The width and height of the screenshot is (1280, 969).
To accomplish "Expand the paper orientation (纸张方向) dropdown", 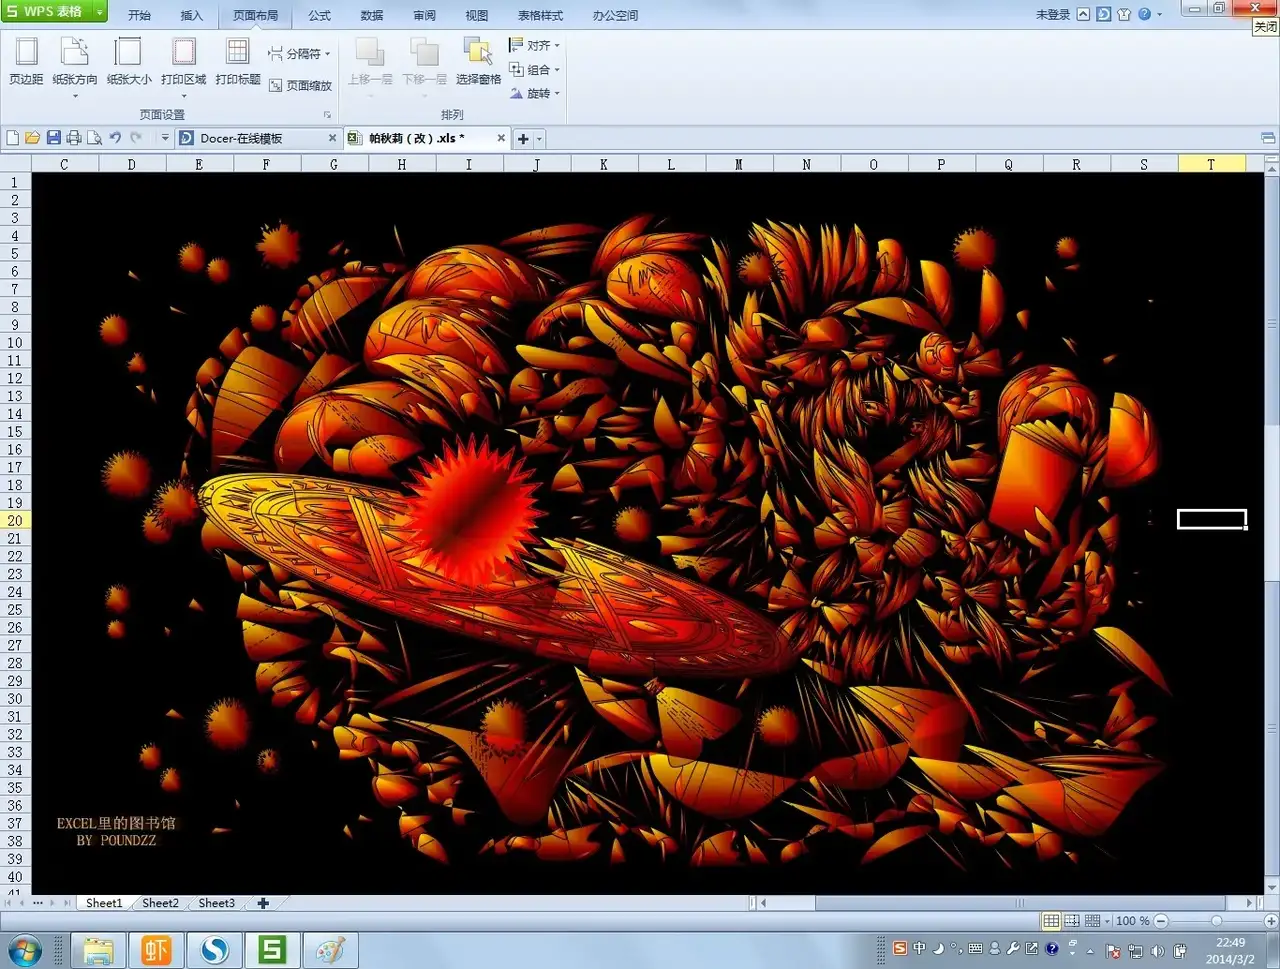I will click(75, 96).
